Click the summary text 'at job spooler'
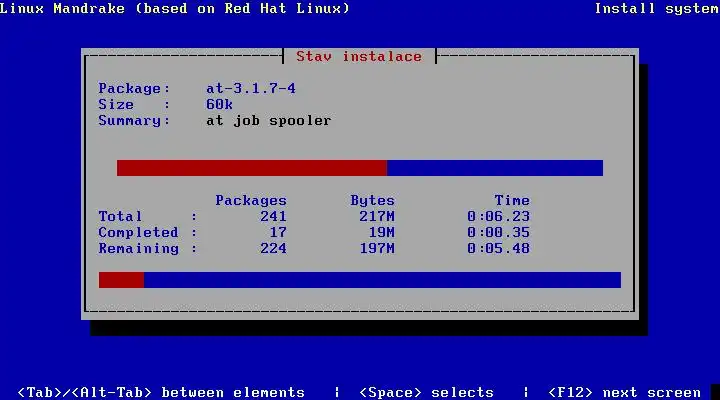Viewport: 720px width, 400px height. click(x=269, y=121)
